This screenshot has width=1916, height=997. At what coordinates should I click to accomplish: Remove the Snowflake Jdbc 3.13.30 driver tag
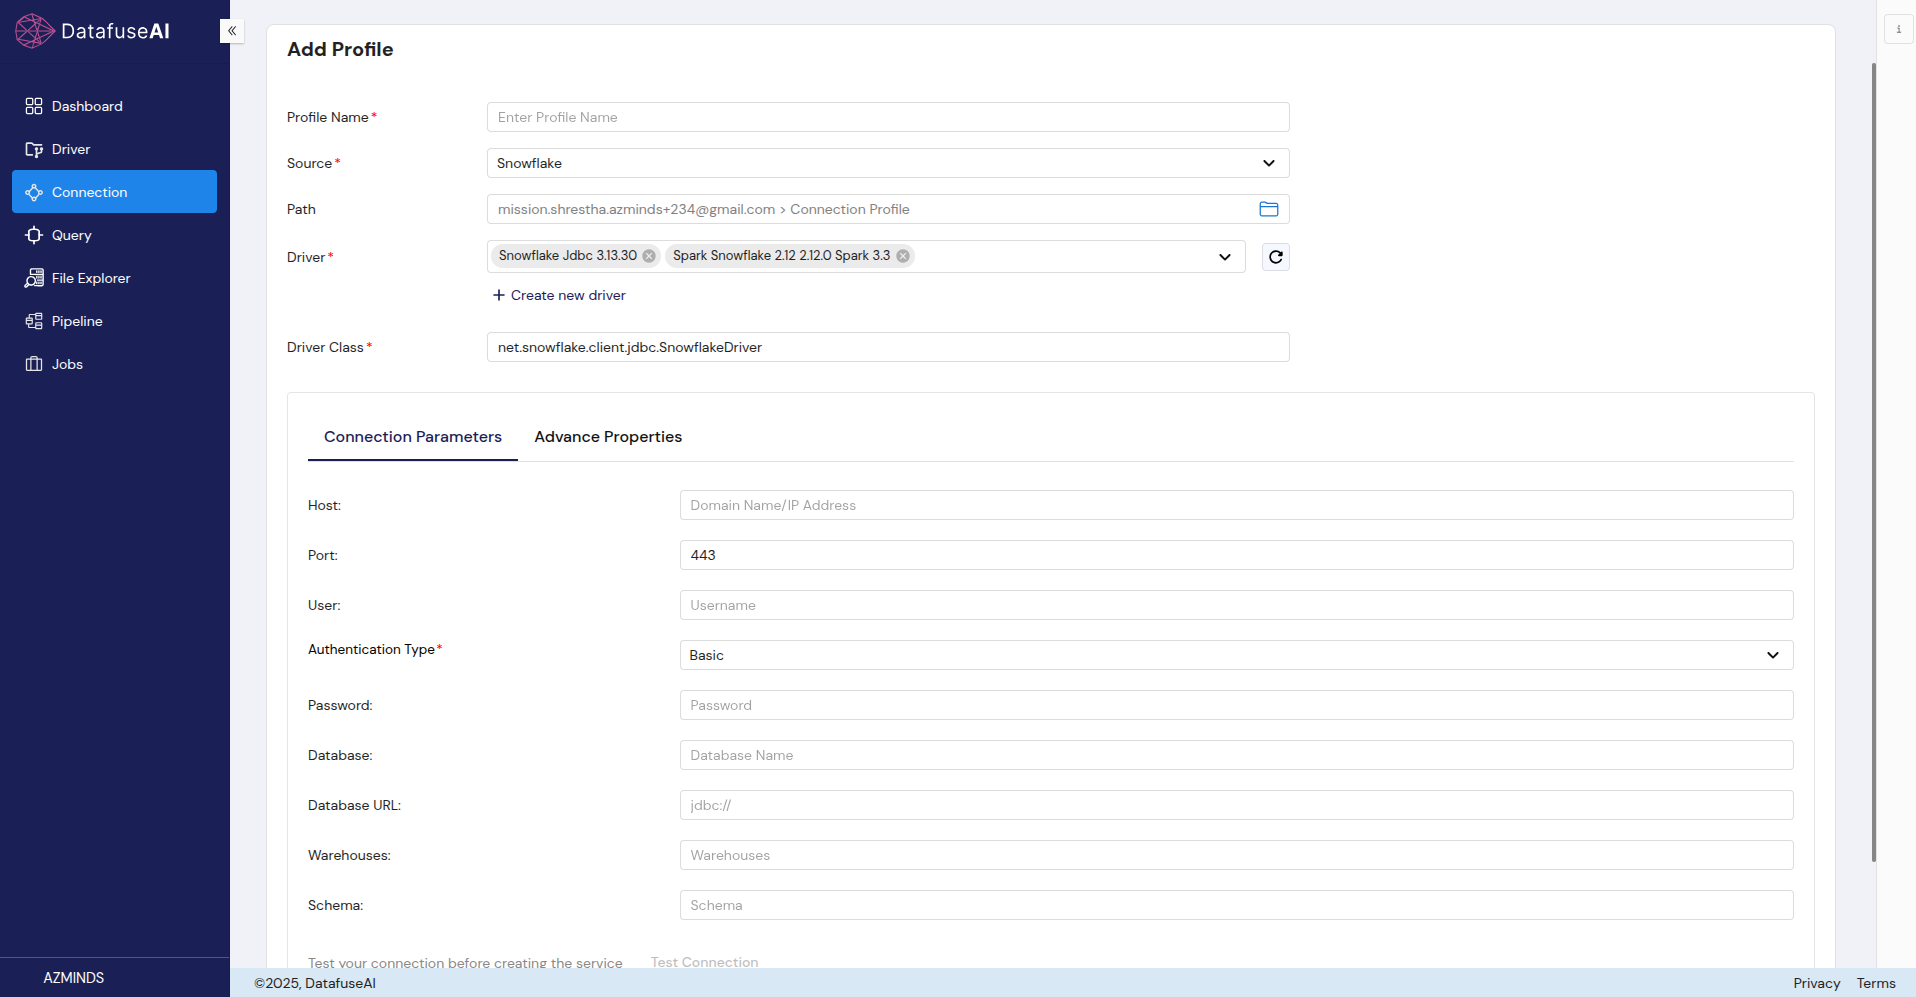click(x=649, y=256)
